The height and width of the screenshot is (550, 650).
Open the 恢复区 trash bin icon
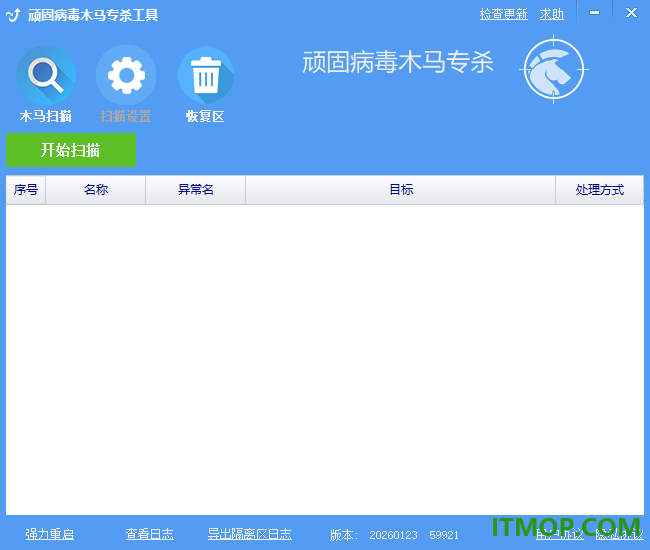tap(206, 75)
